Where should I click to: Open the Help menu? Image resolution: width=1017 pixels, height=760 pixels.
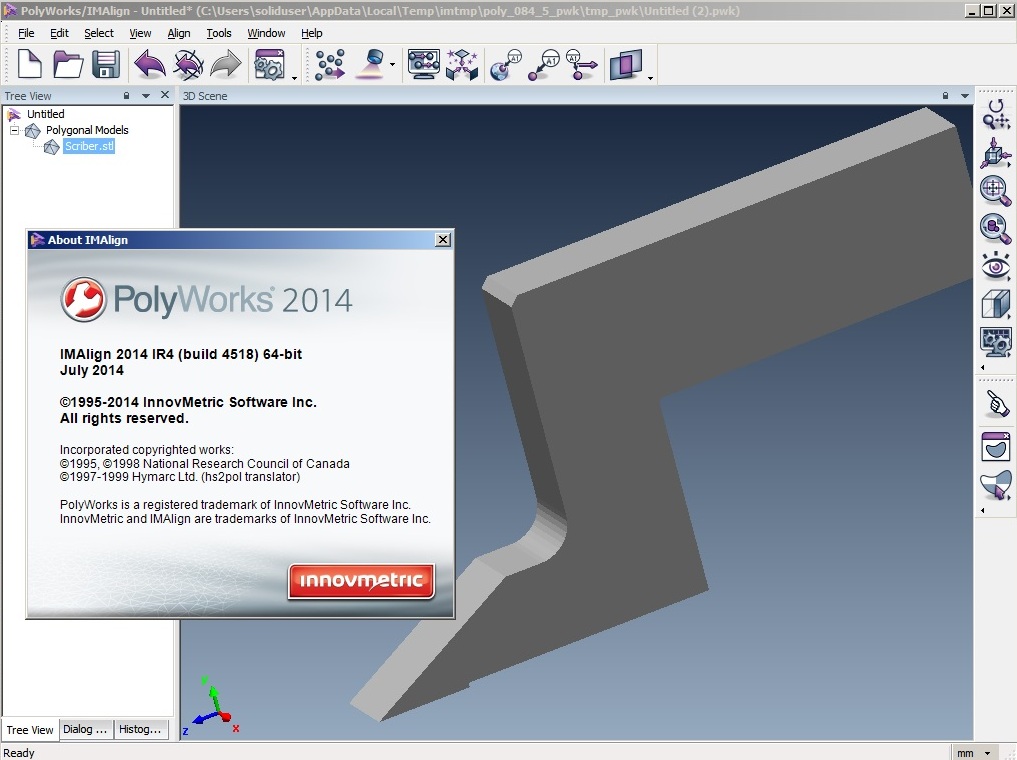[311, 33]
